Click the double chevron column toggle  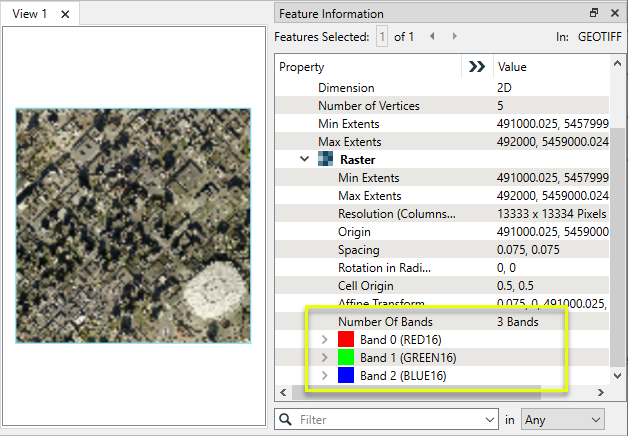pyautogui.click(x=477, y=67)
